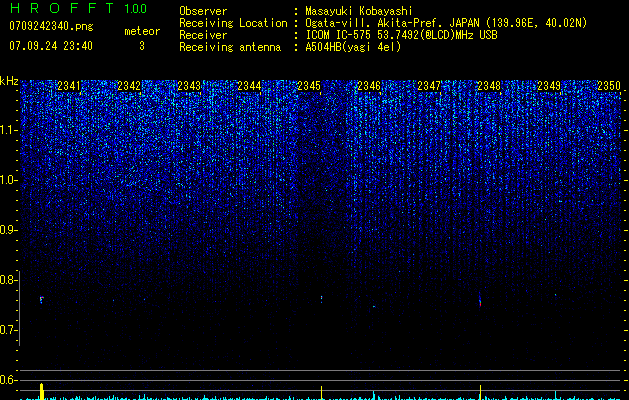Click the 2341 time marker
Screen dimensions: 629x400
coord(69,86)
